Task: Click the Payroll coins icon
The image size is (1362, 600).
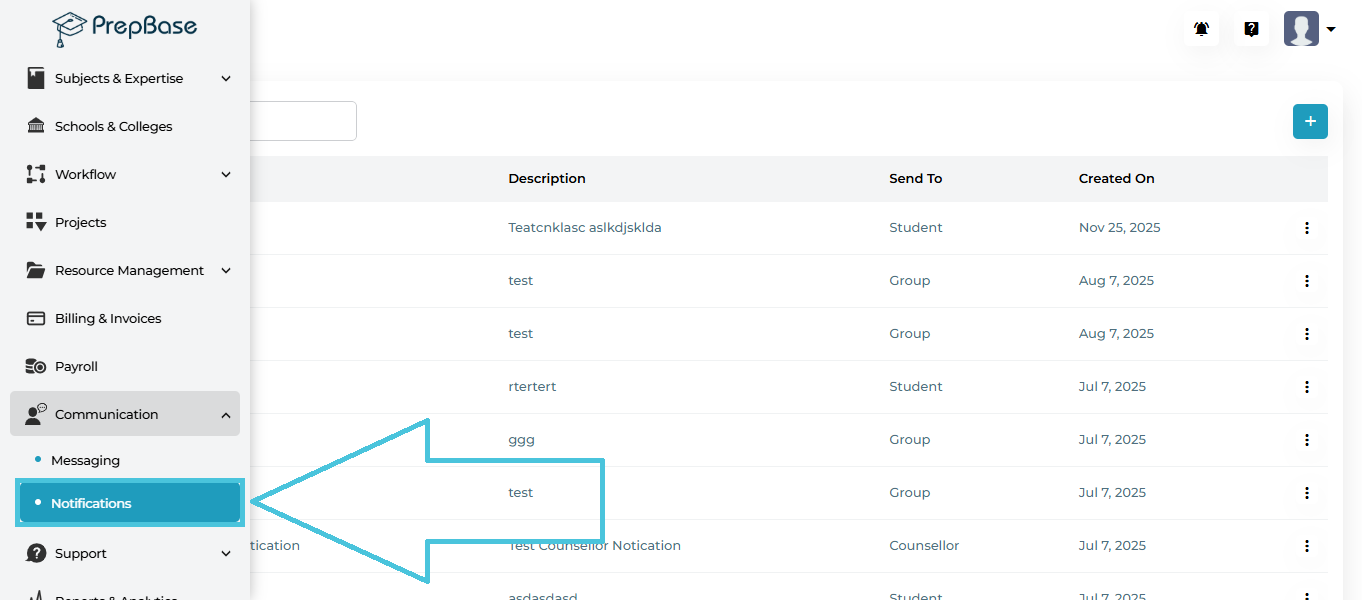Action: pyautogui.click(x=36, y=366)
